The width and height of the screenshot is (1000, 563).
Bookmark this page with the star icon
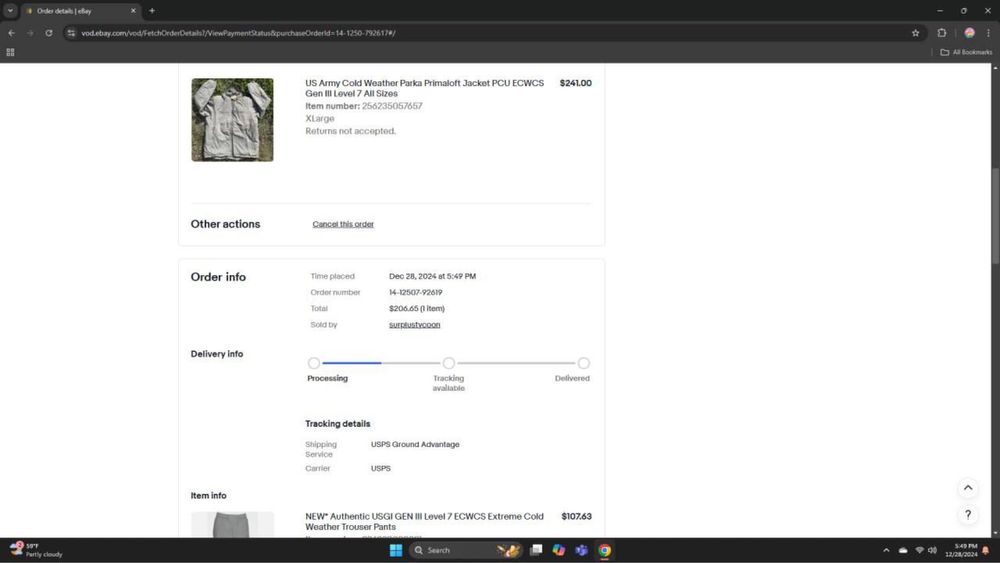pos(915,33)
